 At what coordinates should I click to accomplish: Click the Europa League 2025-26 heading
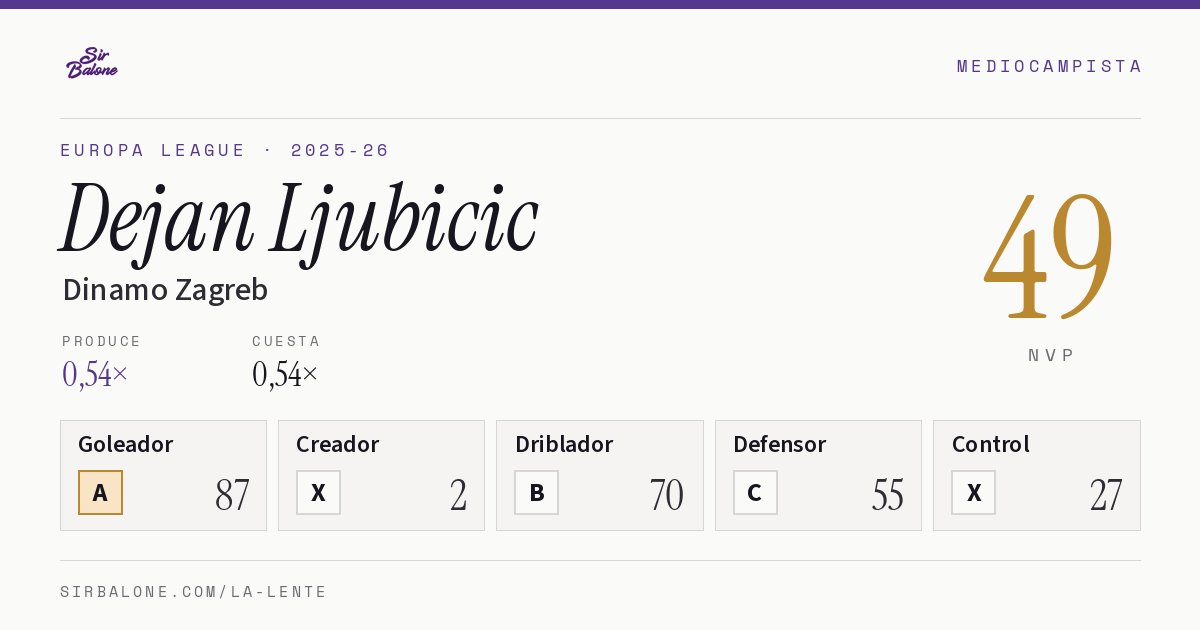[x=225, y=150]
